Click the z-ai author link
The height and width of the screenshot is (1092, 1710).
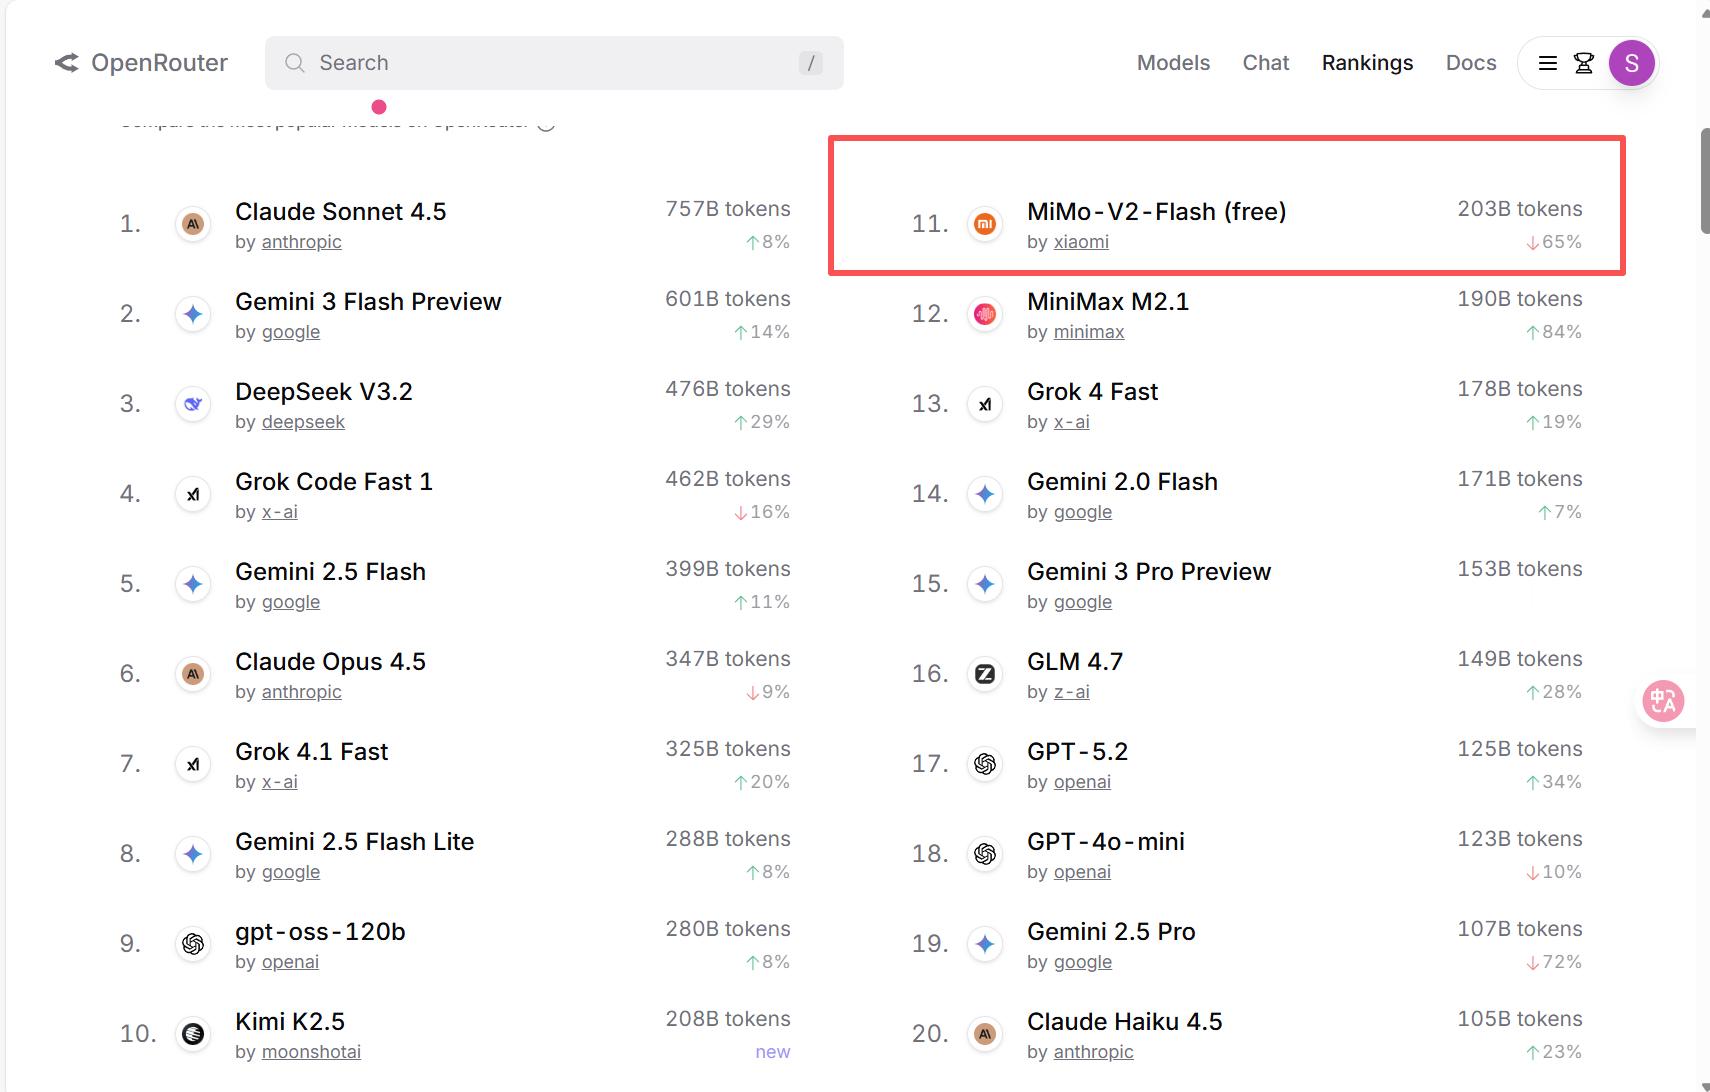[1072, 692]
